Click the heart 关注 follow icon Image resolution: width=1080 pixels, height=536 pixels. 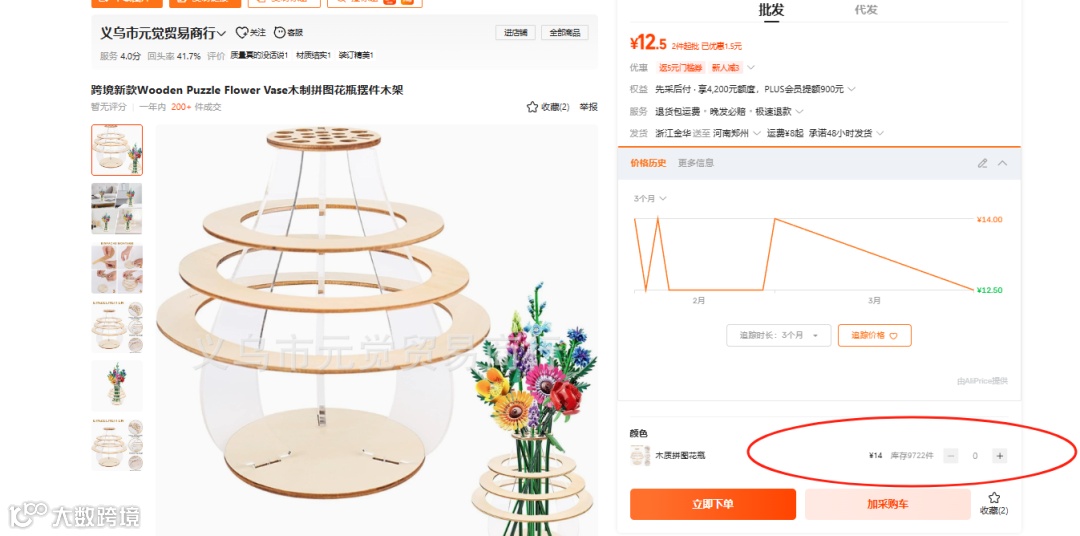(241, 32)
